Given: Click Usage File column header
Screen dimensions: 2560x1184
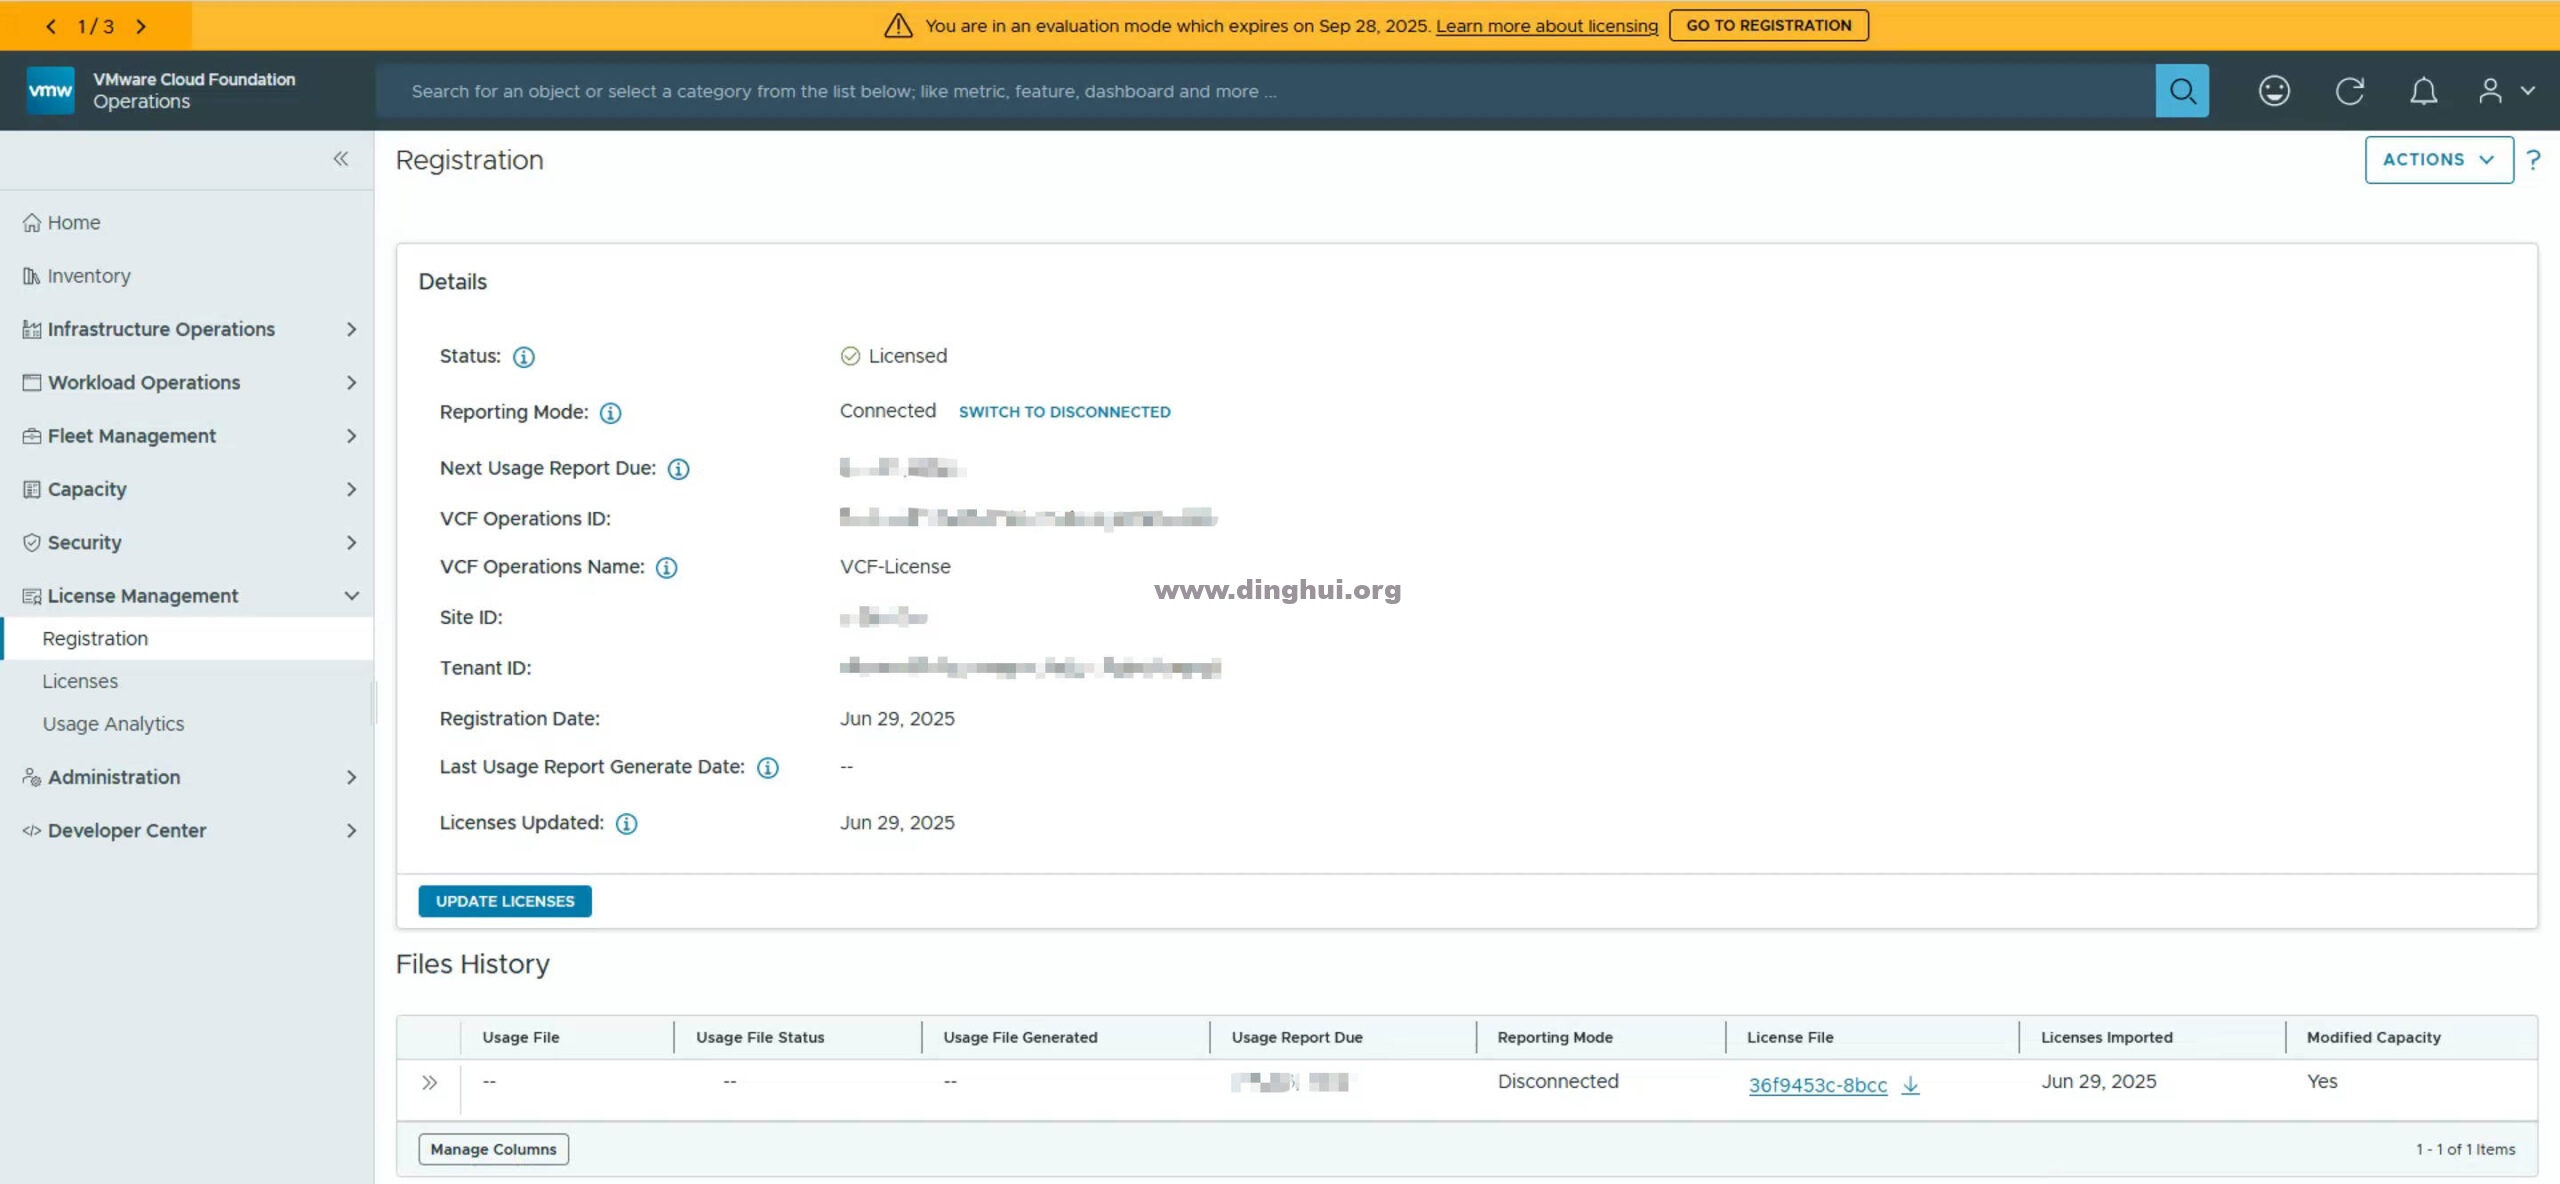Looking at the screenshot, I should (520, 1038).
